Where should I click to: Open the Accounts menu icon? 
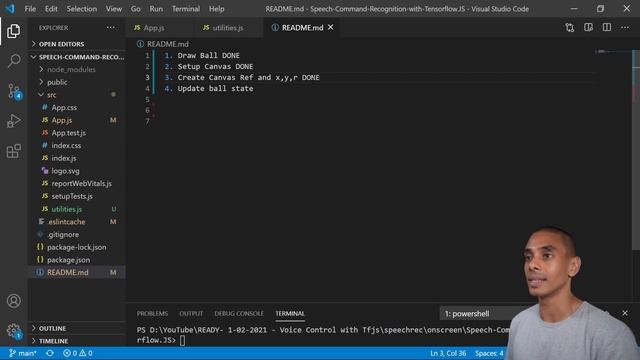[x=13, y=301]
